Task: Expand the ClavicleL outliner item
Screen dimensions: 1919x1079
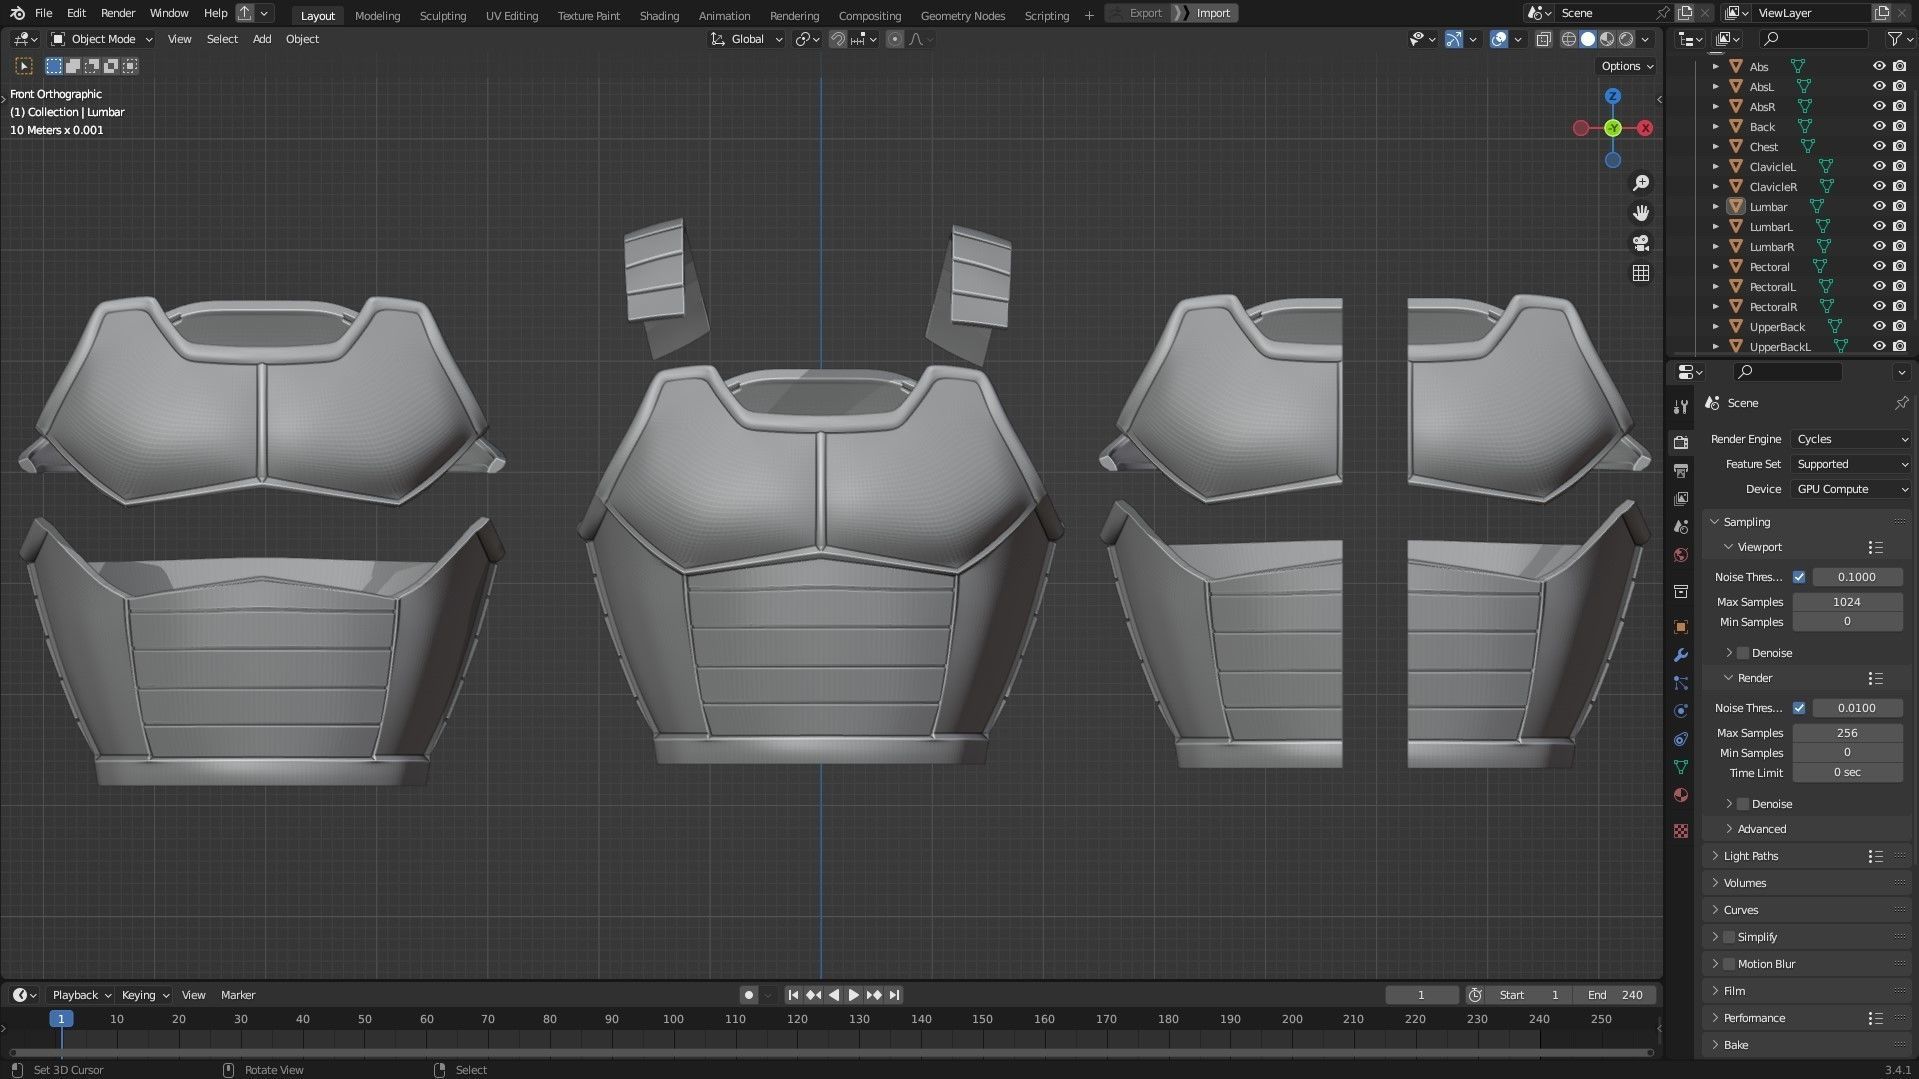Action: [x=1716, y=167]
